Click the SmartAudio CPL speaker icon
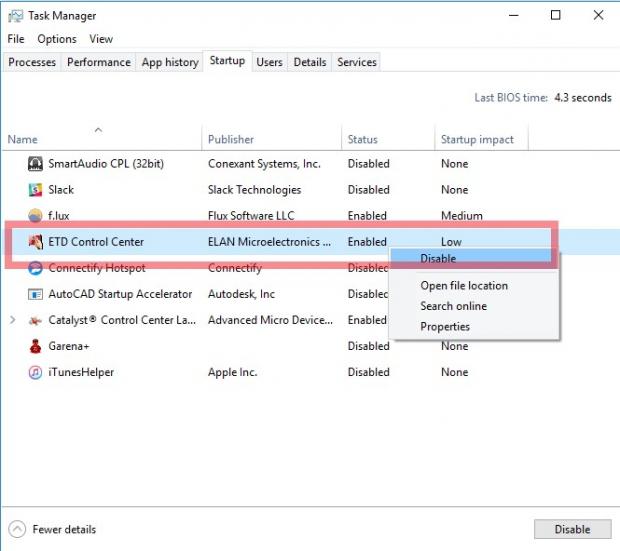This screenshot has height=551, width=620. pyautogui.click(x=35, y=164)
